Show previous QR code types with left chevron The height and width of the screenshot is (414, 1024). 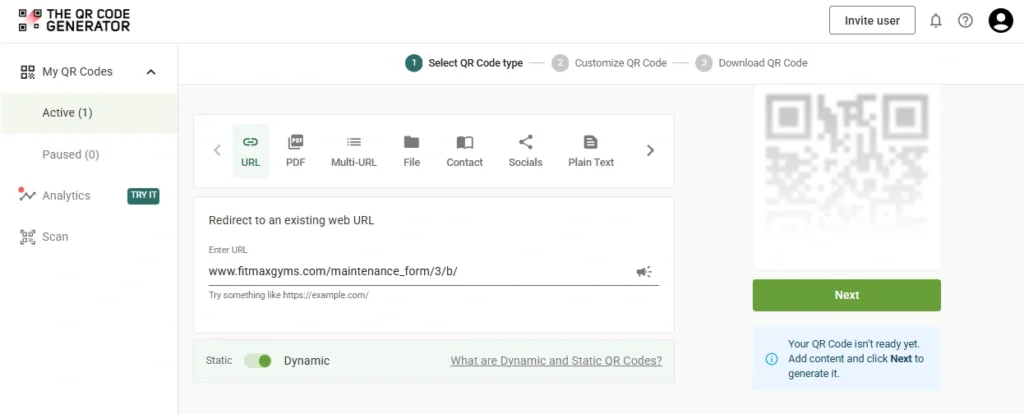217,150
